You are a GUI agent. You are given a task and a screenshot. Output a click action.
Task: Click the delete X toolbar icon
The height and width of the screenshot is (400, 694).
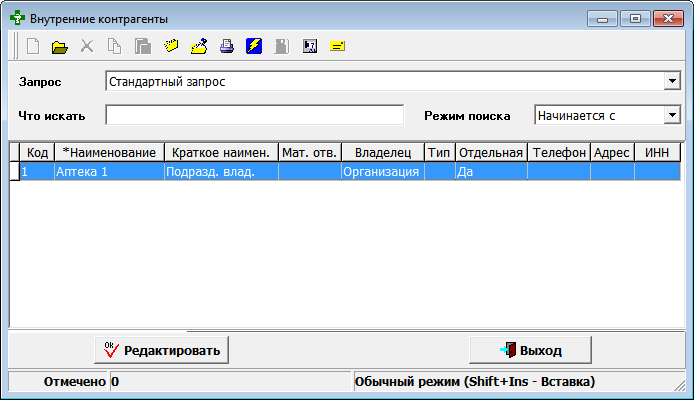(87, 46)
